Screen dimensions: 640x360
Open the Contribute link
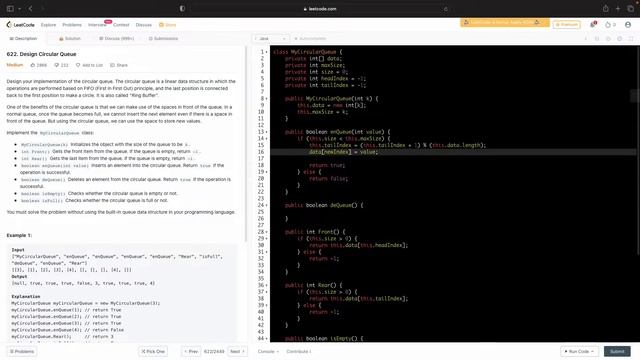coord(299,351)
